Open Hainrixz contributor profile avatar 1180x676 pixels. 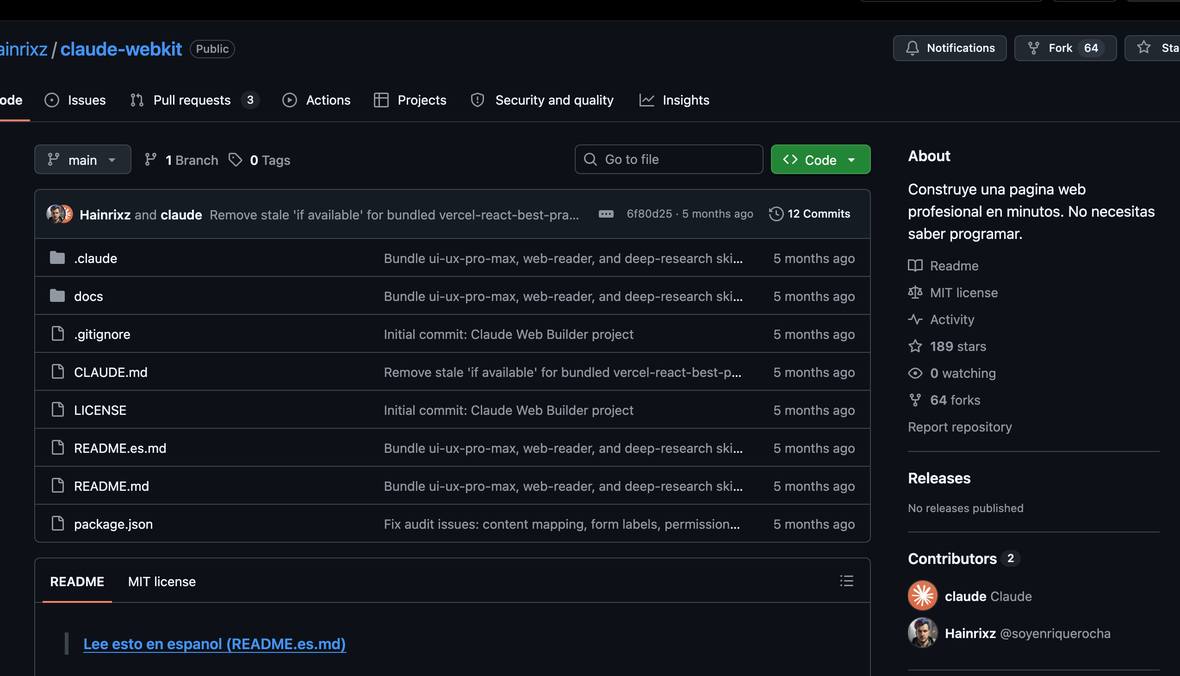point(923,633)
